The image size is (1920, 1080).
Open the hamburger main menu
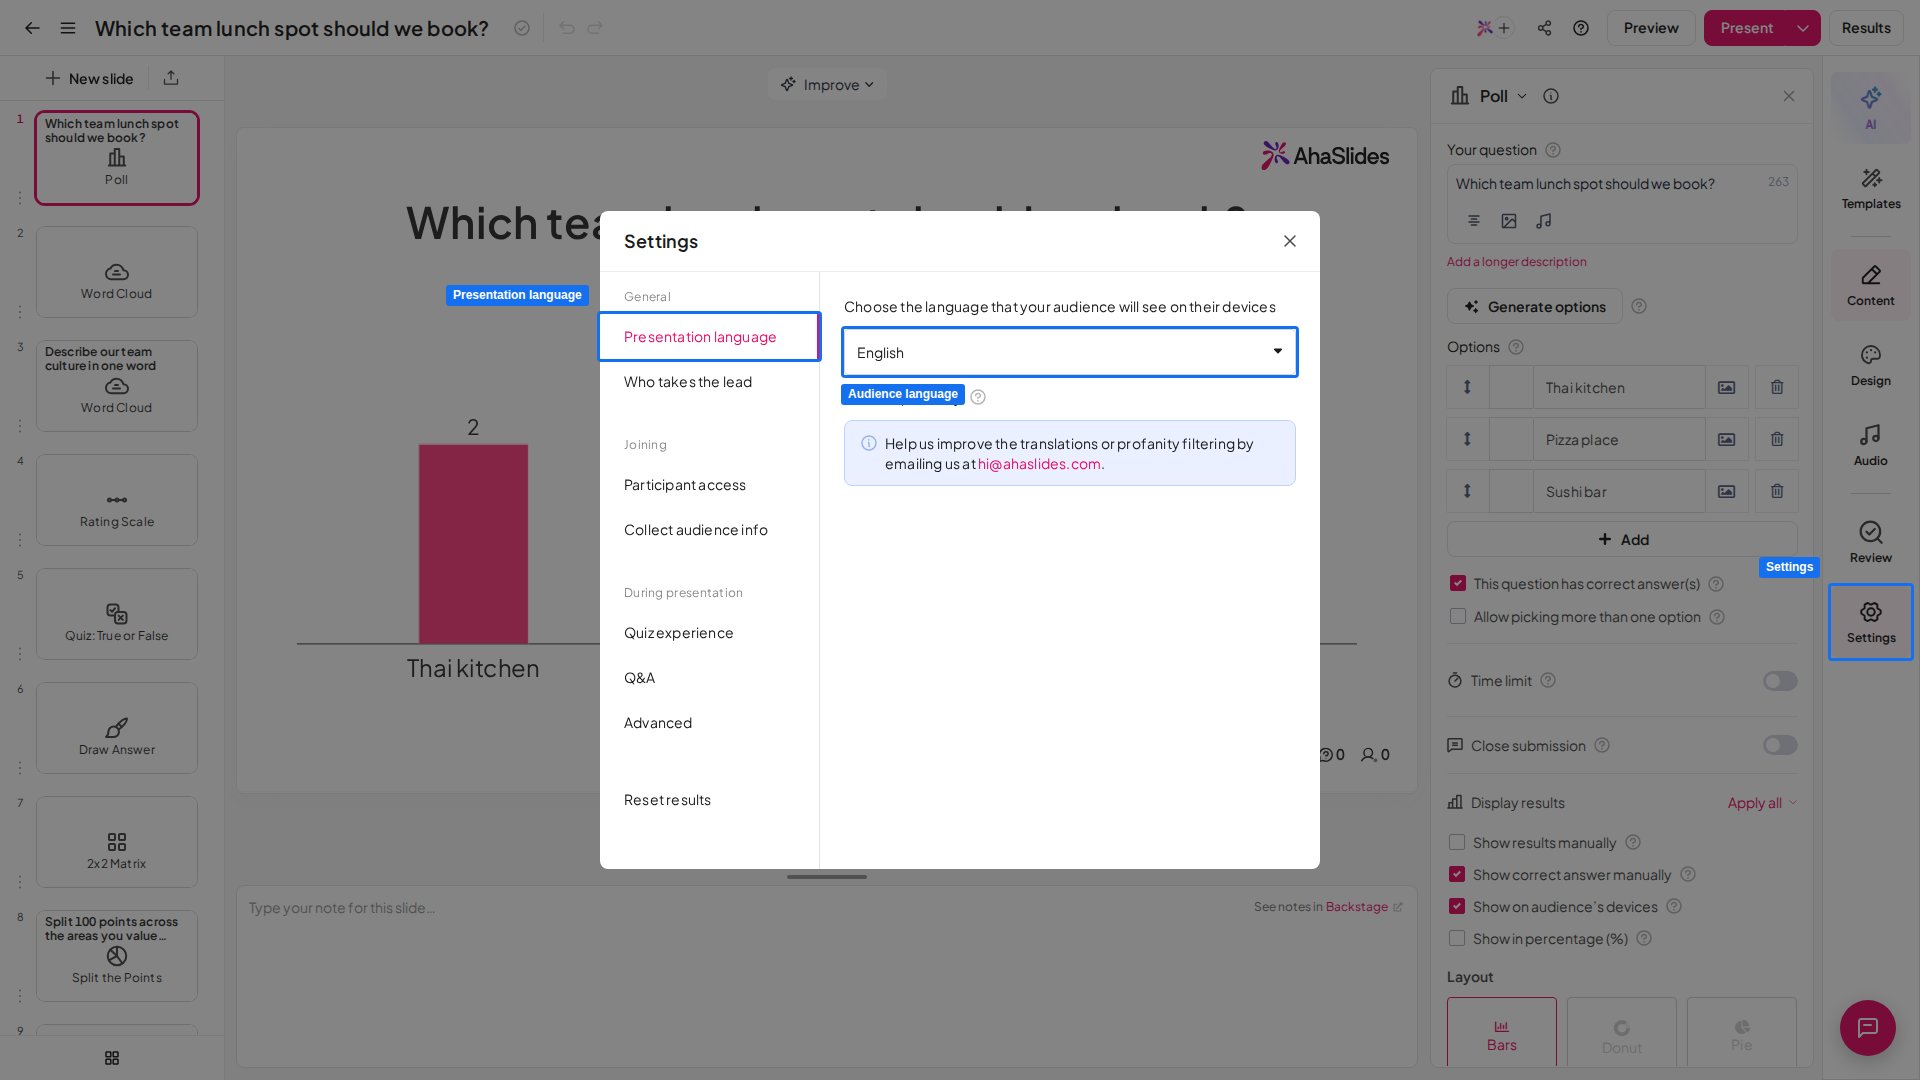coord(68,28)
